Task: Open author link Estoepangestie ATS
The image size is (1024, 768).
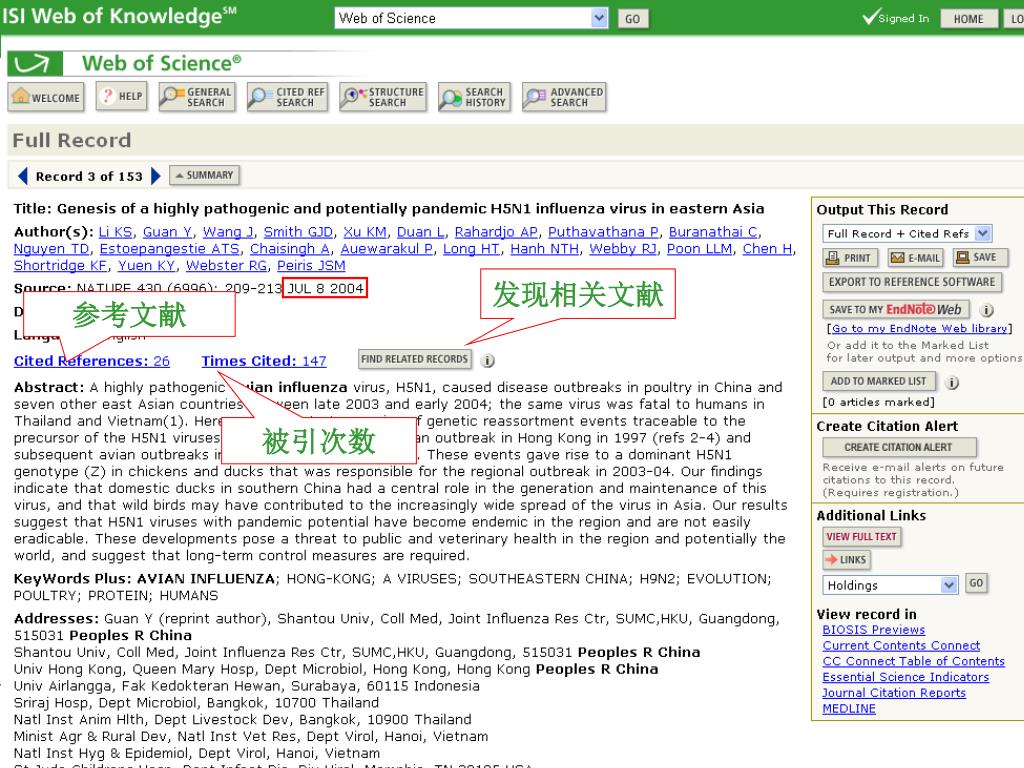Action: point(170,249)
